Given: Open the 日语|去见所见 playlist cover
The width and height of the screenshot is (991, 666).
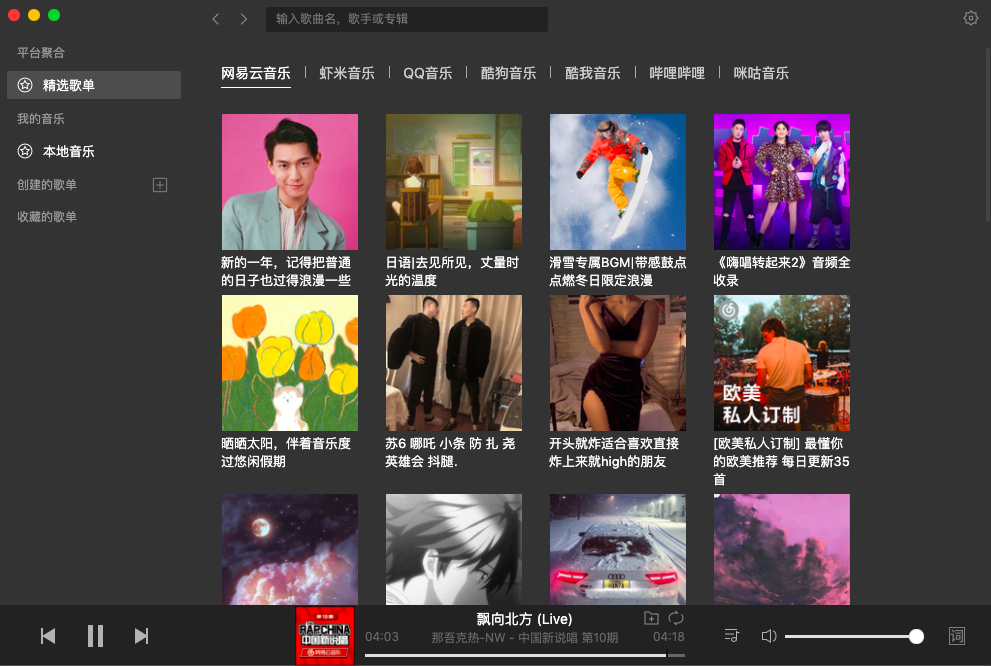Looking at the screenshot, I should point(454,182).
